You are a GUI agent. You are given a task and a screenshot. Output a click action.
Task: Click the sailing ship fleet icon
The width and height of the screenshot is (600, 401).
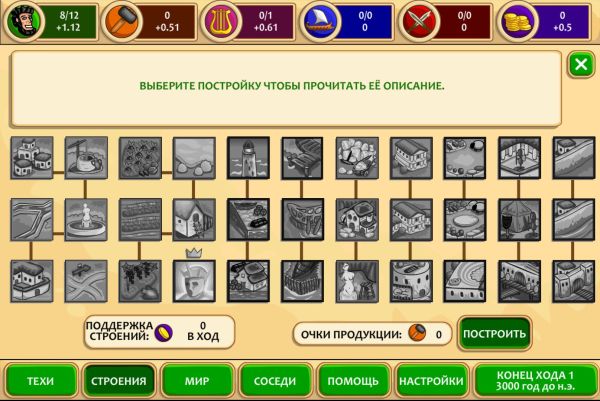321,21
